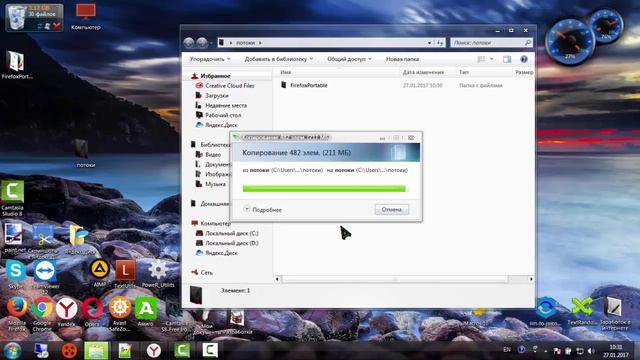Click the EN language indicator

(x=507, y=349)
